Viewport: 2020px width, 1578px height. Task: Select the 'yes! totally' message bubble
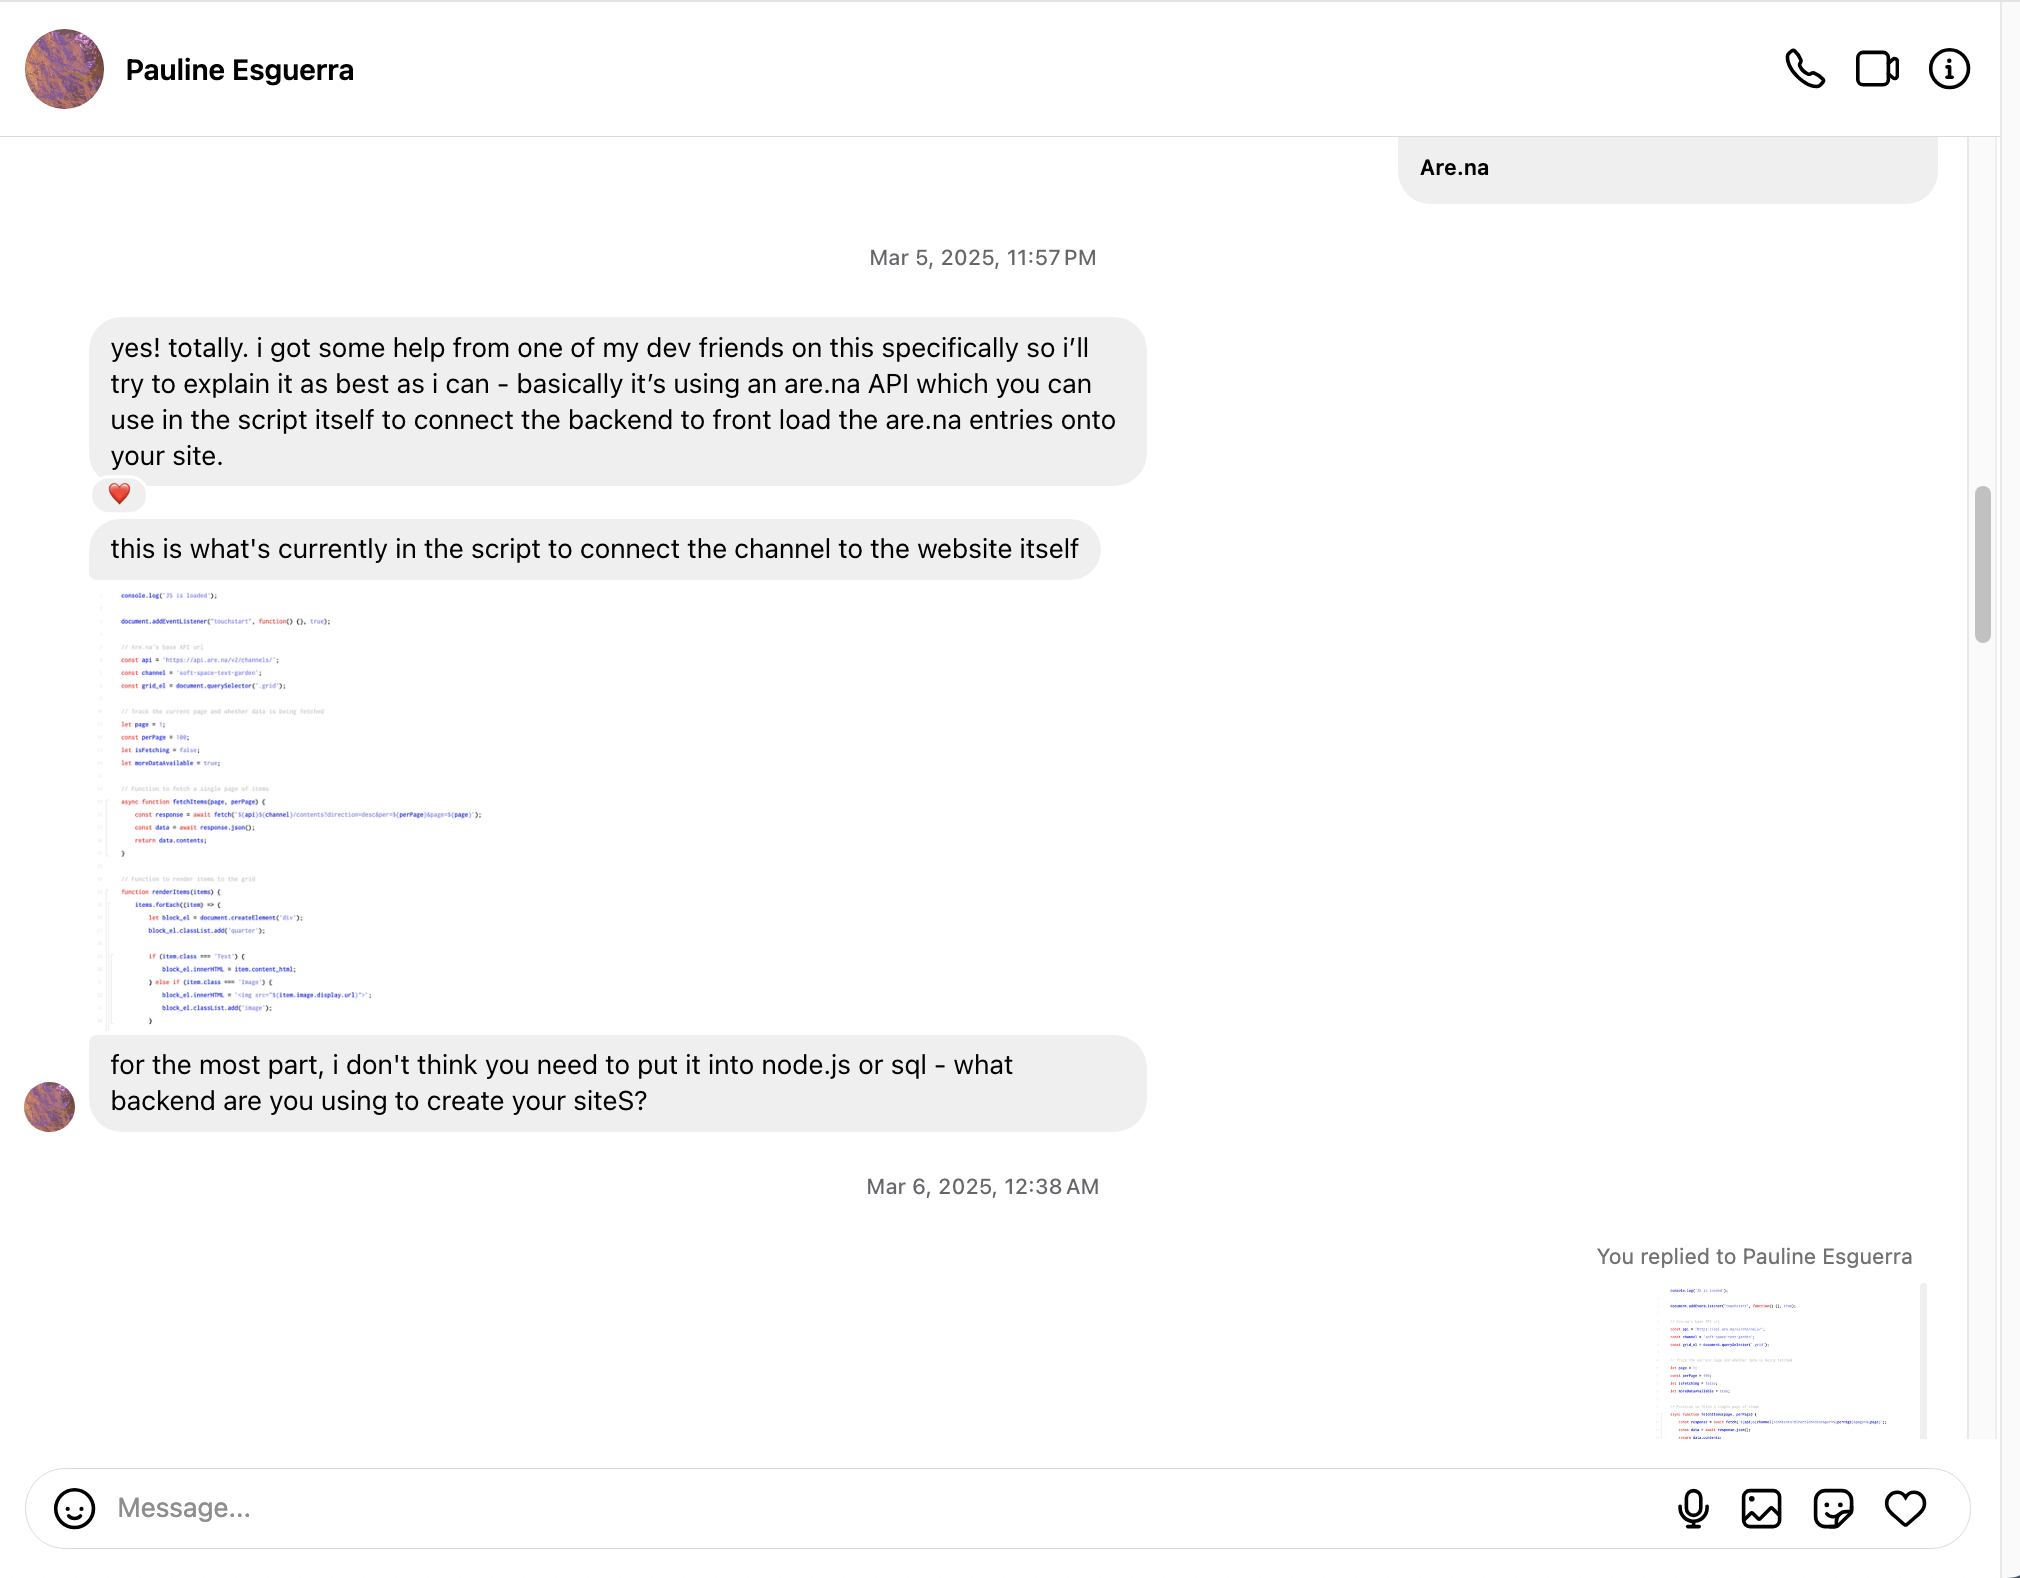pyautogui.click(x=617, y=401)
